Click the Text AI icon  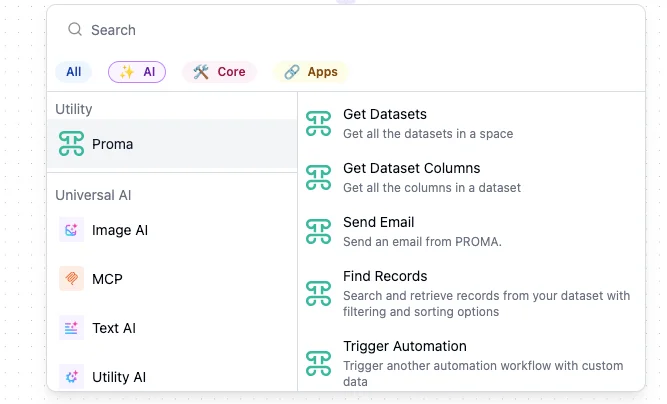coord(71,328)
